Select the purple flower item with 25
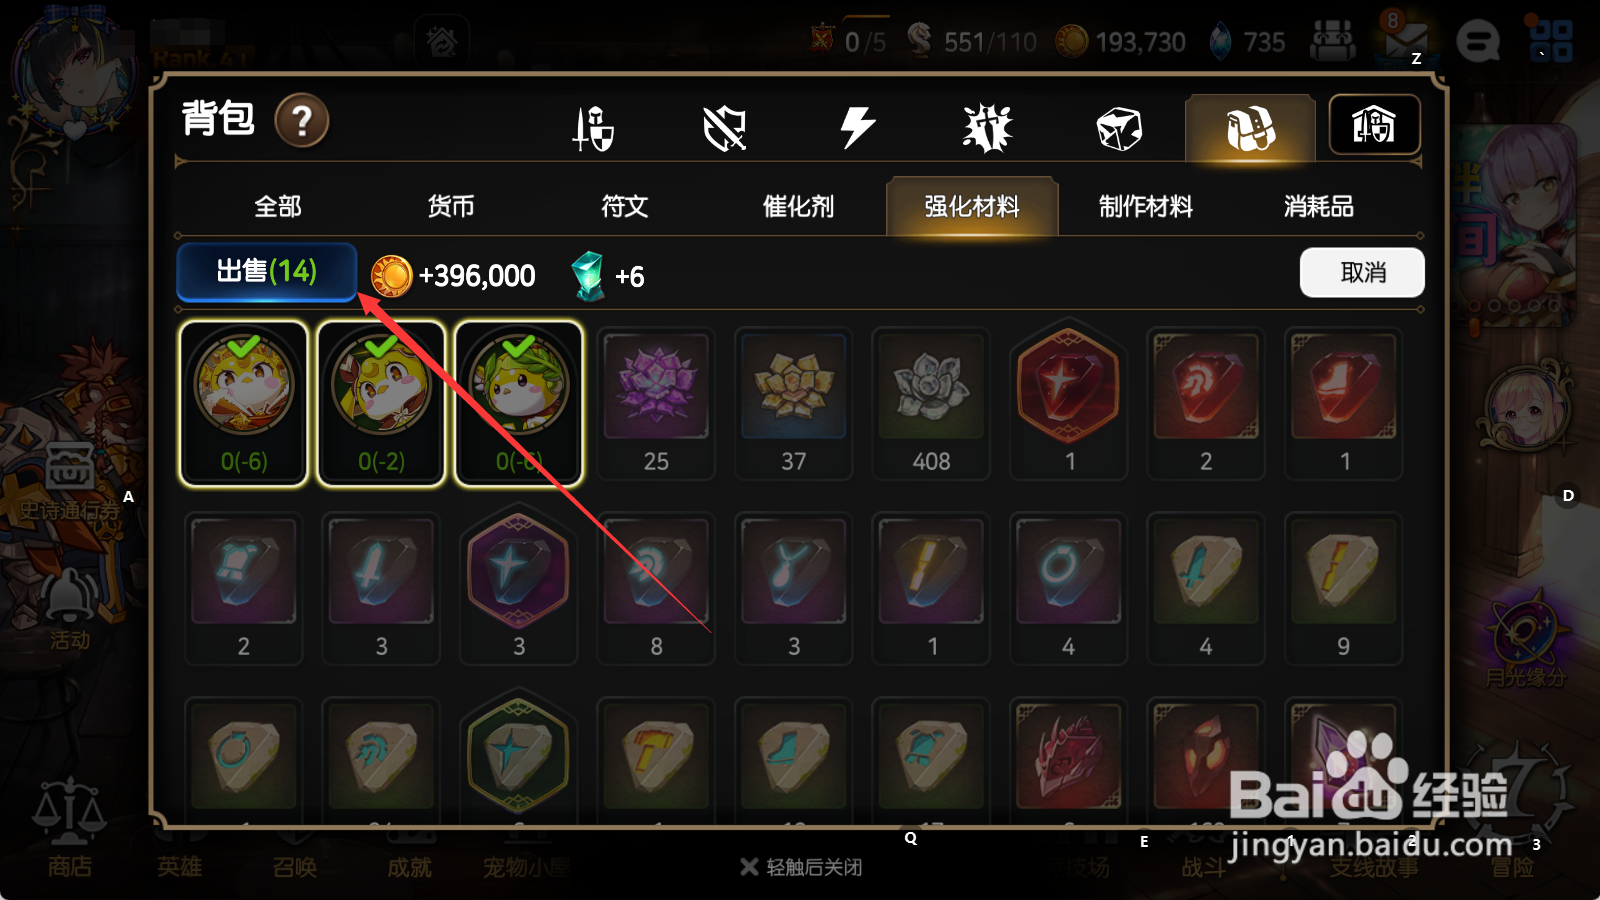Viewport: 1600px width, 900px height. point(656,404)
